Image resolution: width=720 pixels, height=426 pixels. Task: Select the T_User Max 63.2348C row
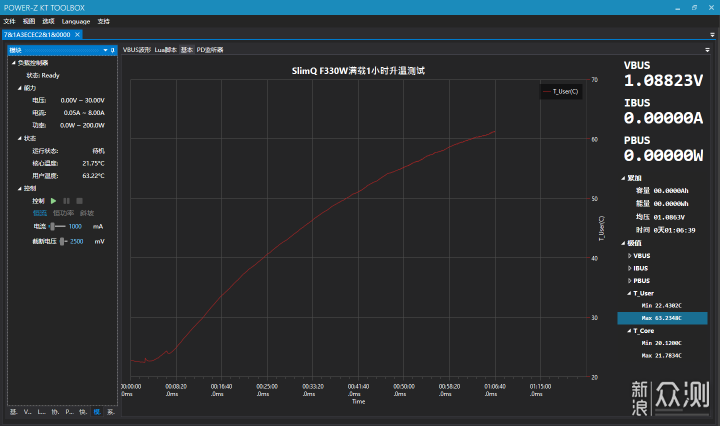coord(662,318)
